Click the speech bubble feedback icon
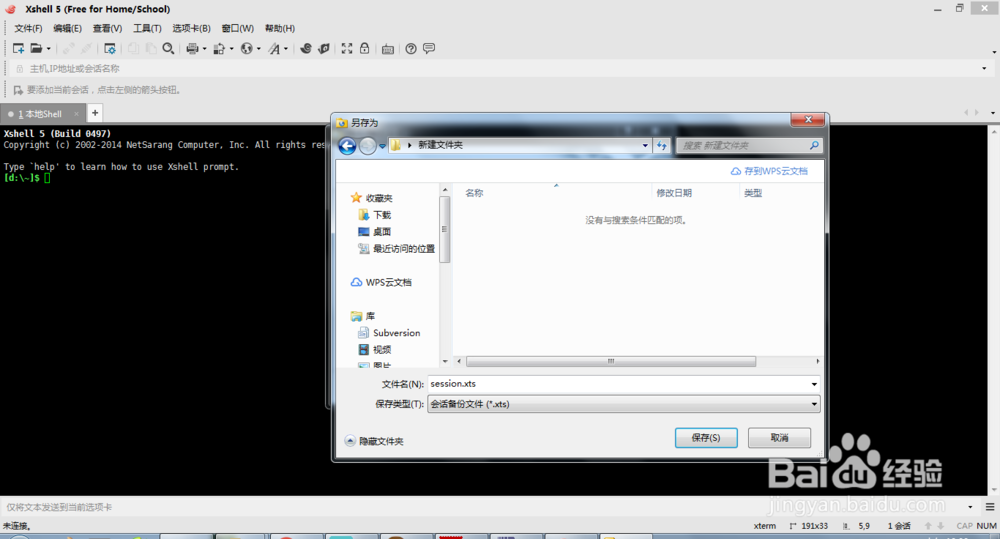 (x=429, y=48)
